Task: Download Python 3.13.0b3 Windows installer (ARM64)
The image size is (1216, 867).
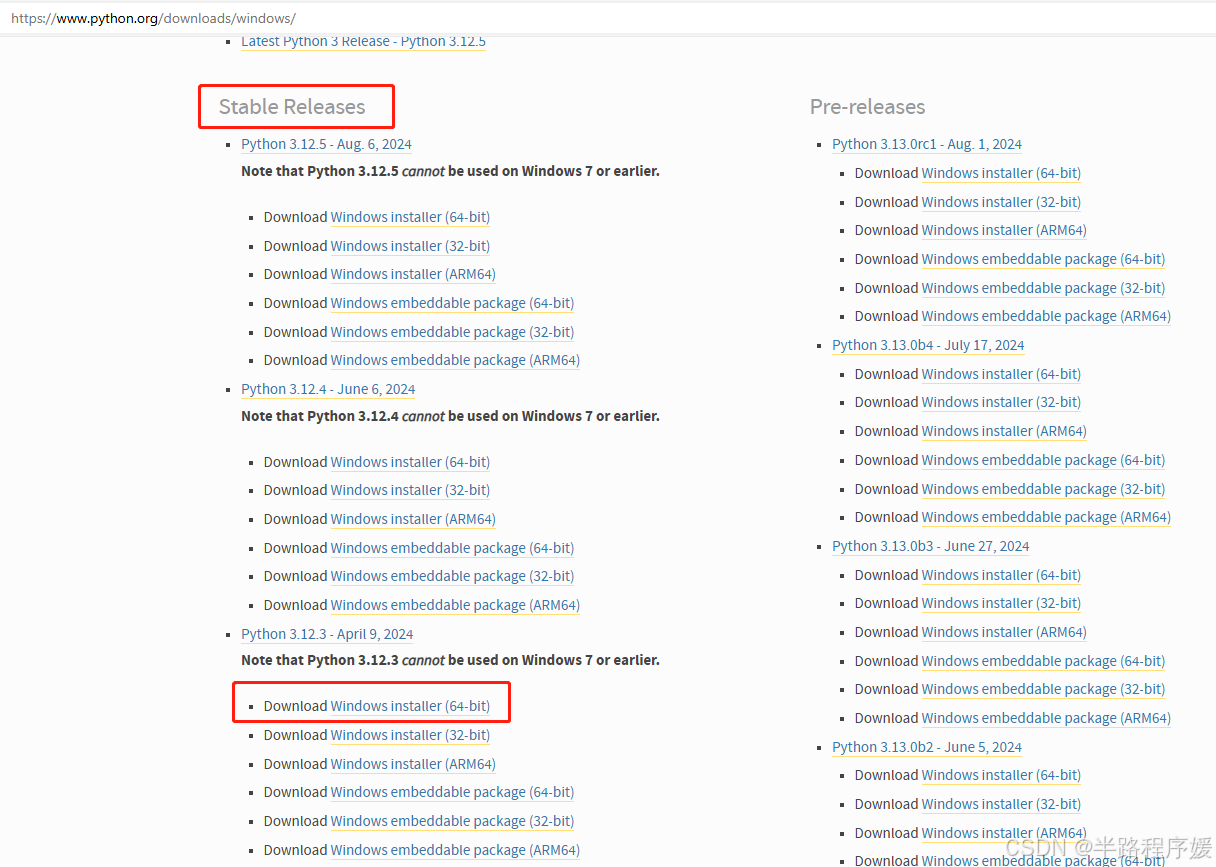Action: click(x=1004, y=632)
